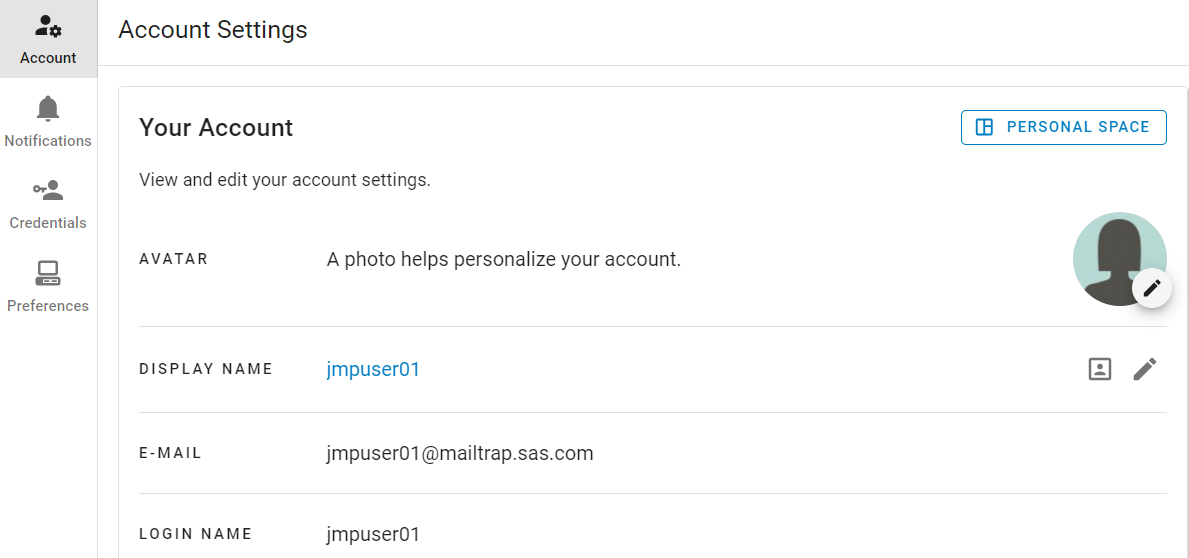Screen dimensions: 1189x558
Task: Switch to the Notifications tab label
Action: pos(48,141)
